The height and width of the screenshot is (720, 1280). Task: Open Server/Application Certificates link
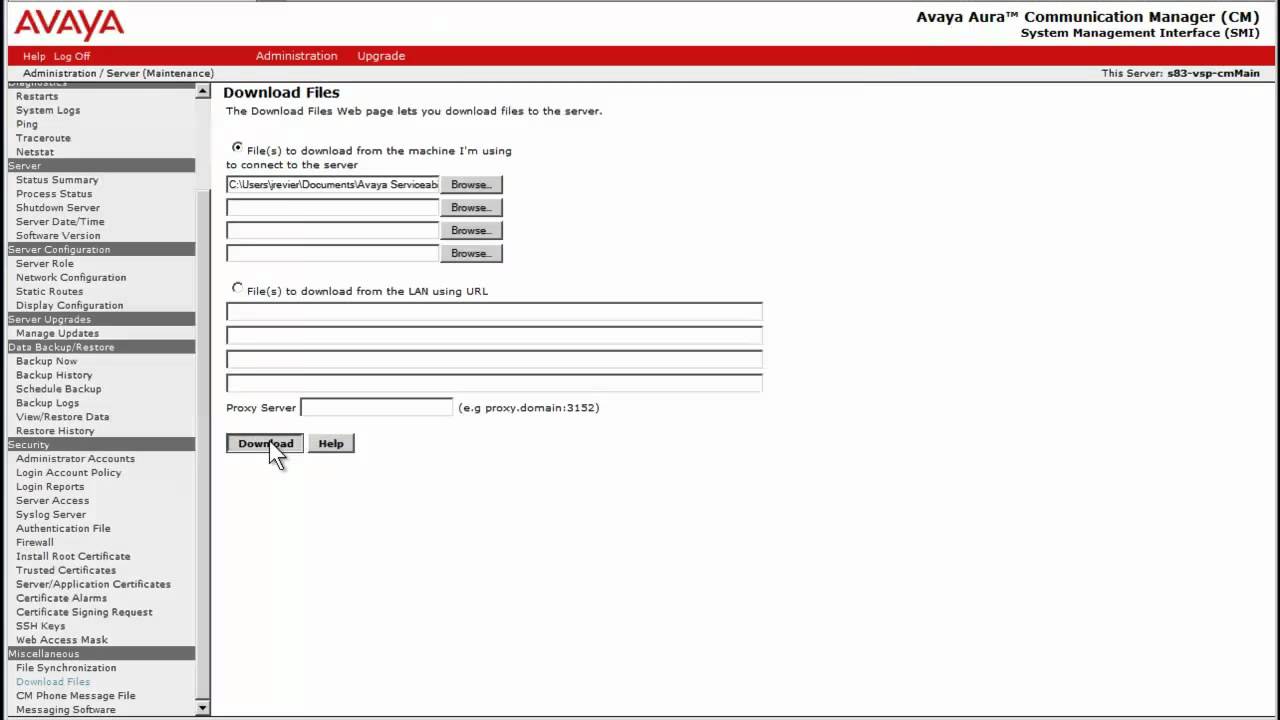93,586
